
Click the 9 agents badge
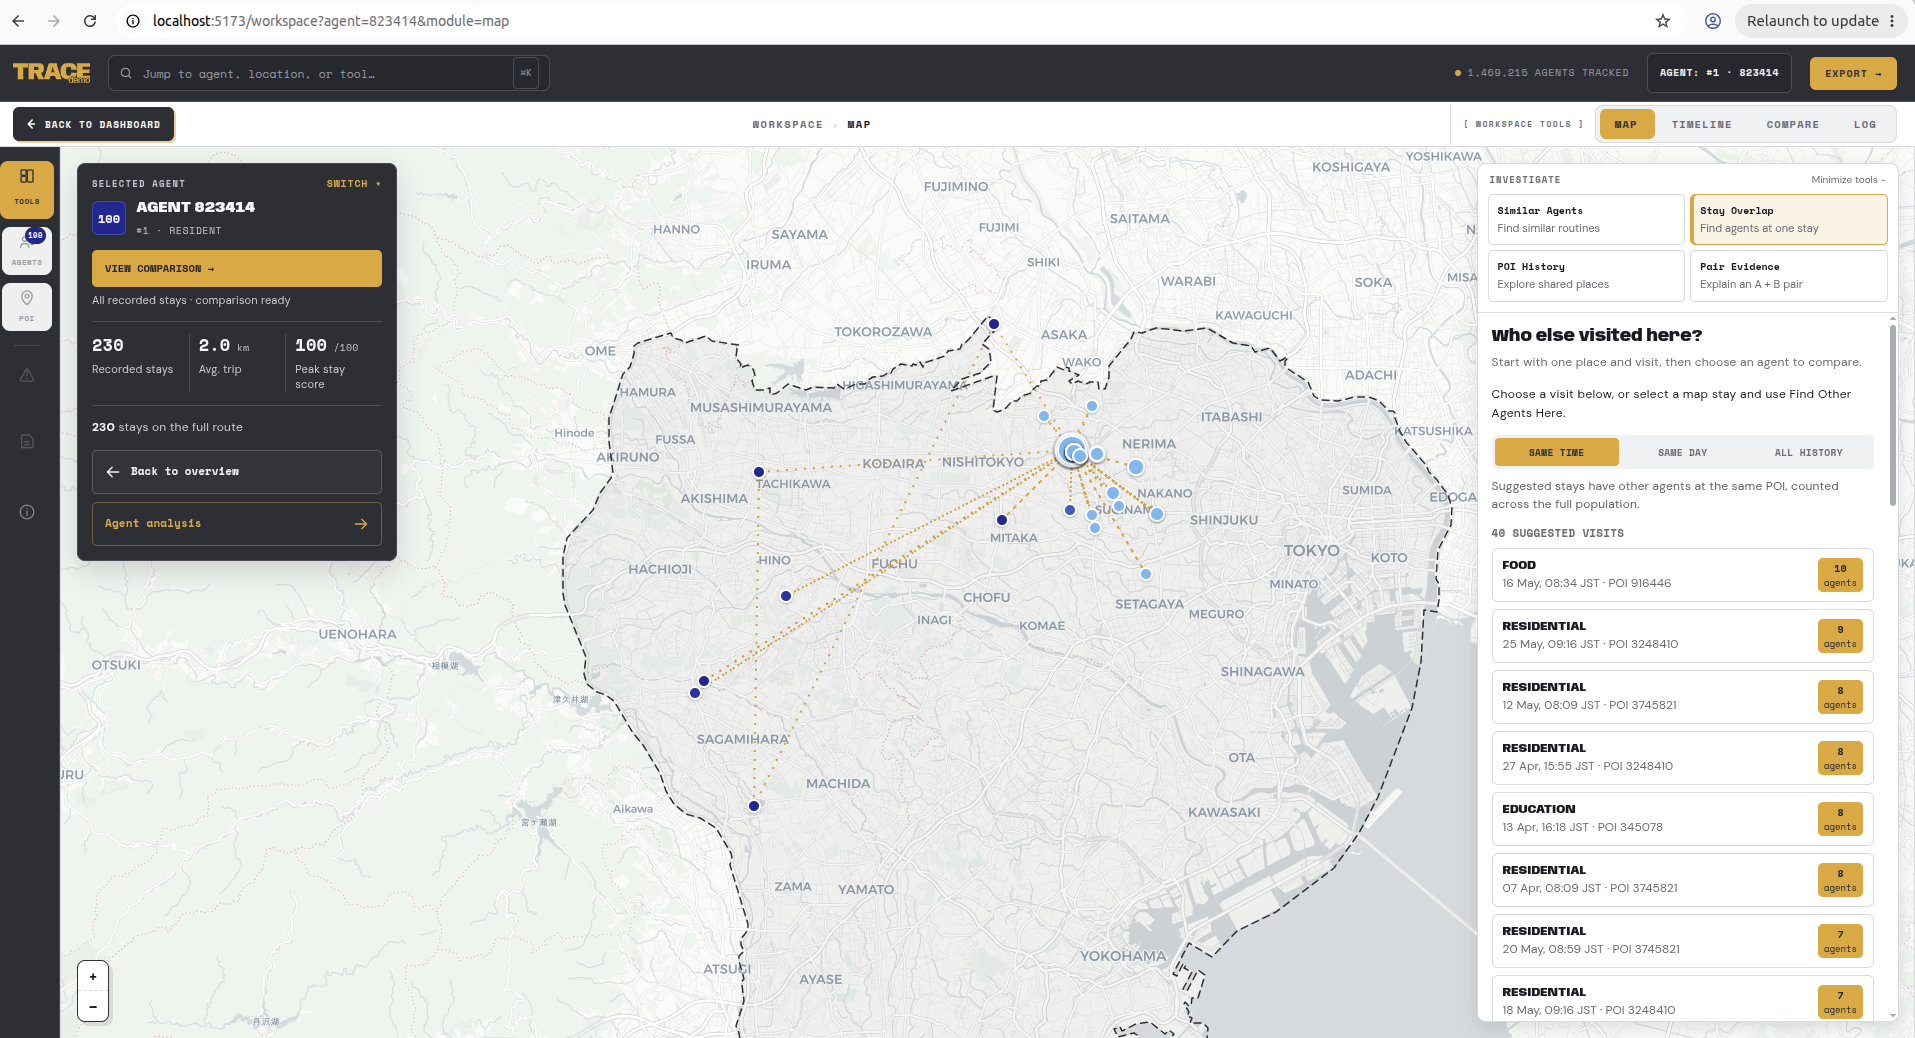[x=1840, y=636]
